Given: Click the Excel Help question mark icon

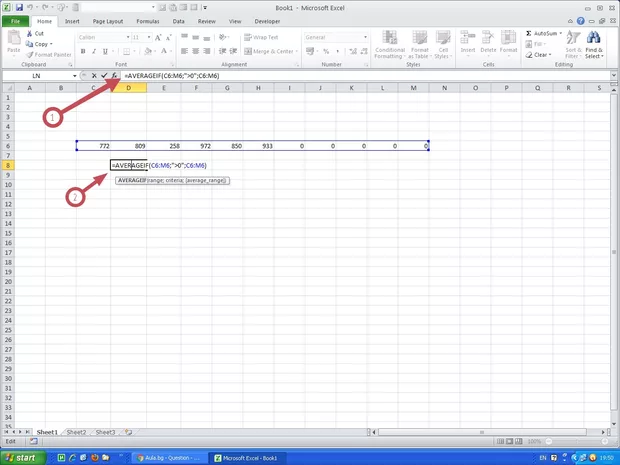Looking at the screenshot, I should pos(580,21).
